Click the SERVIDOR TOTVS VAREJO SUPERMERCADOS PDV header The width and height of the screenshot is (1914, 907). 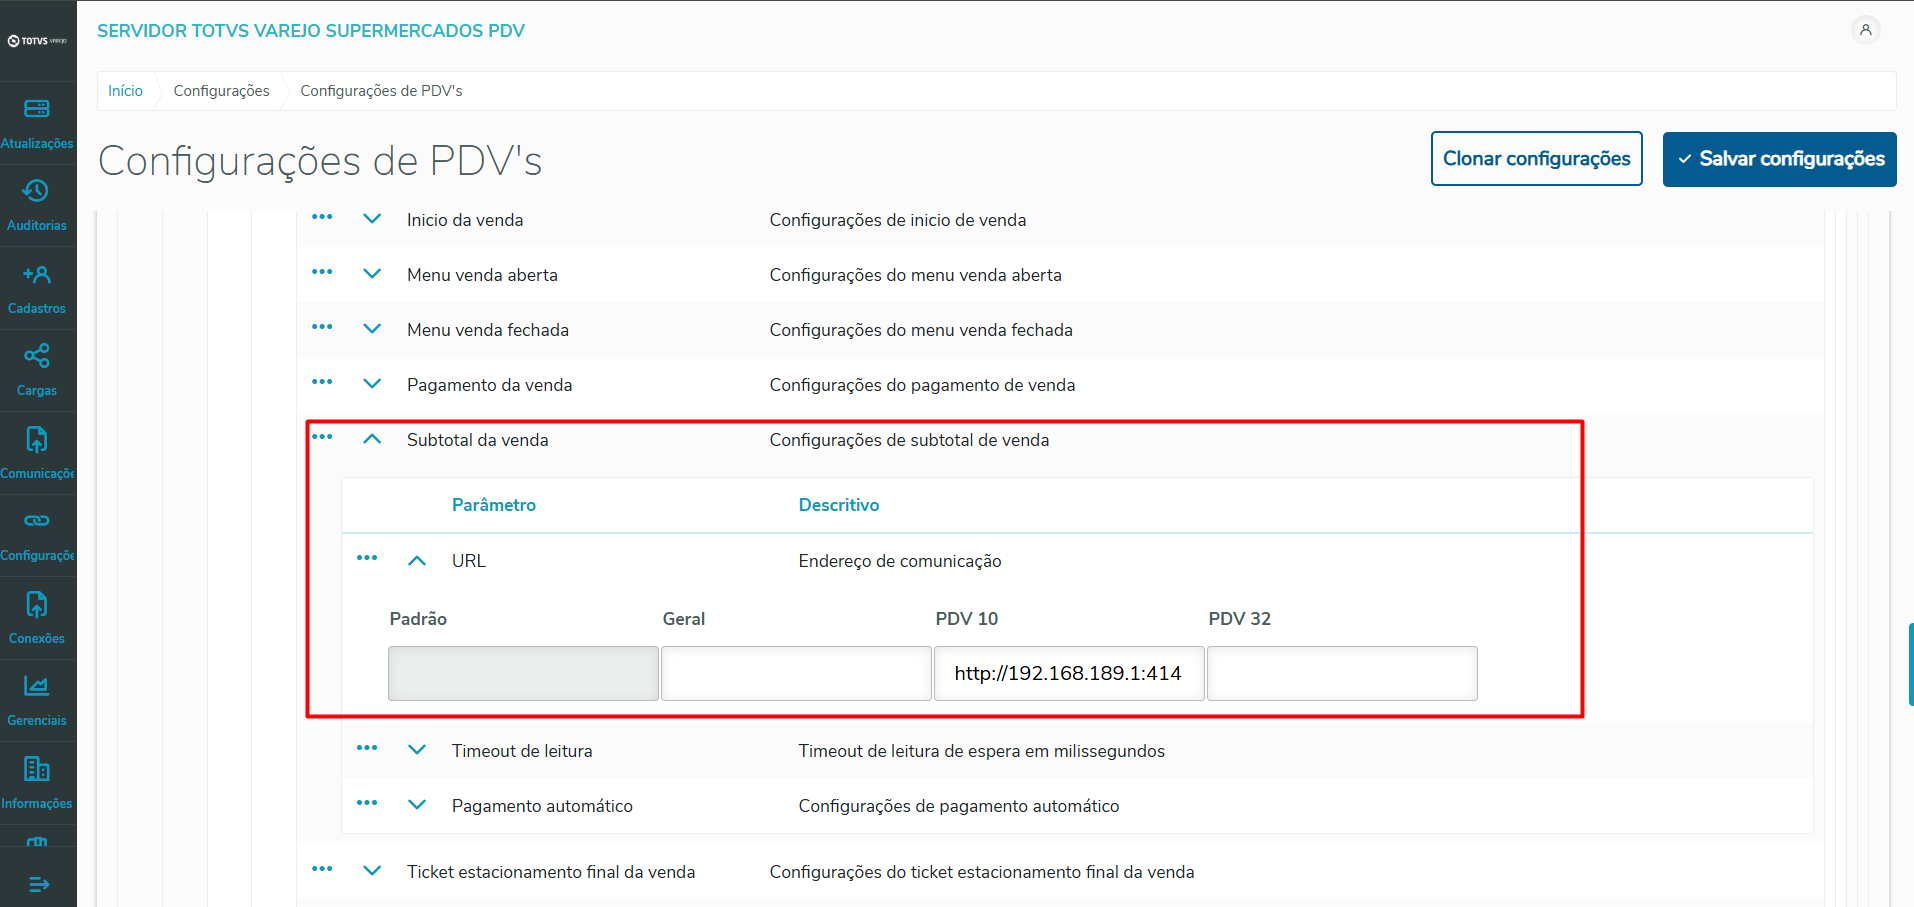click(x=311, y=31)
